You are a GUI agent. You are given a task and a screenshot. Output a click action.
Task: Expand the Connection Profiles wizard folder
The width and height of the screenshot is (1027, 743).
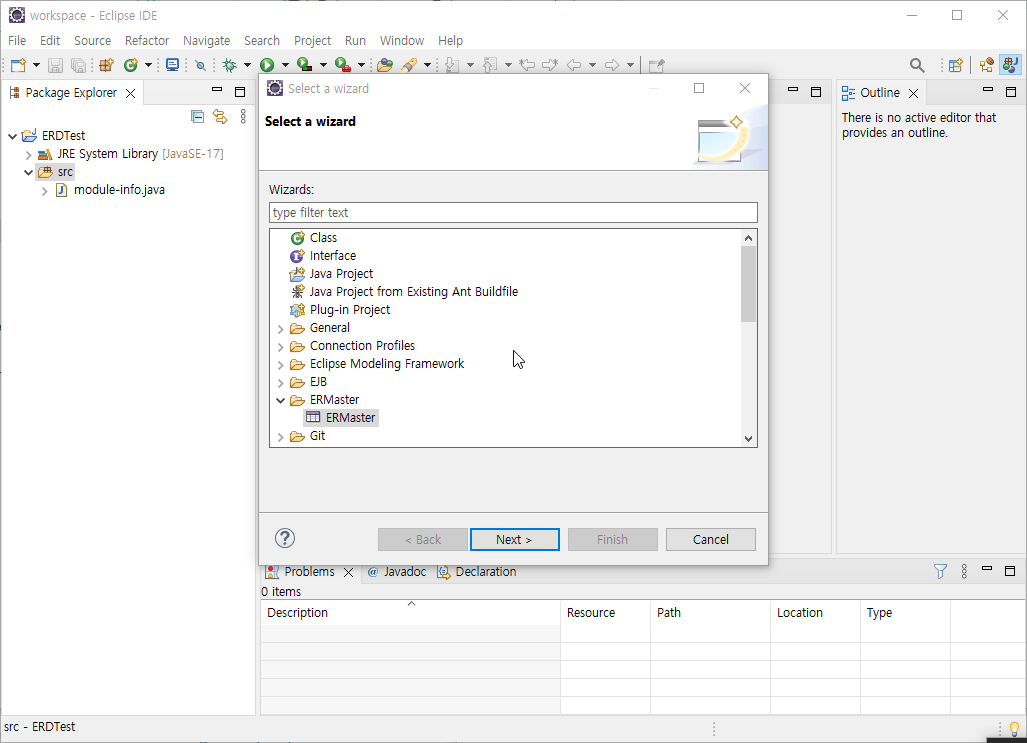click(x=280, y=347)
